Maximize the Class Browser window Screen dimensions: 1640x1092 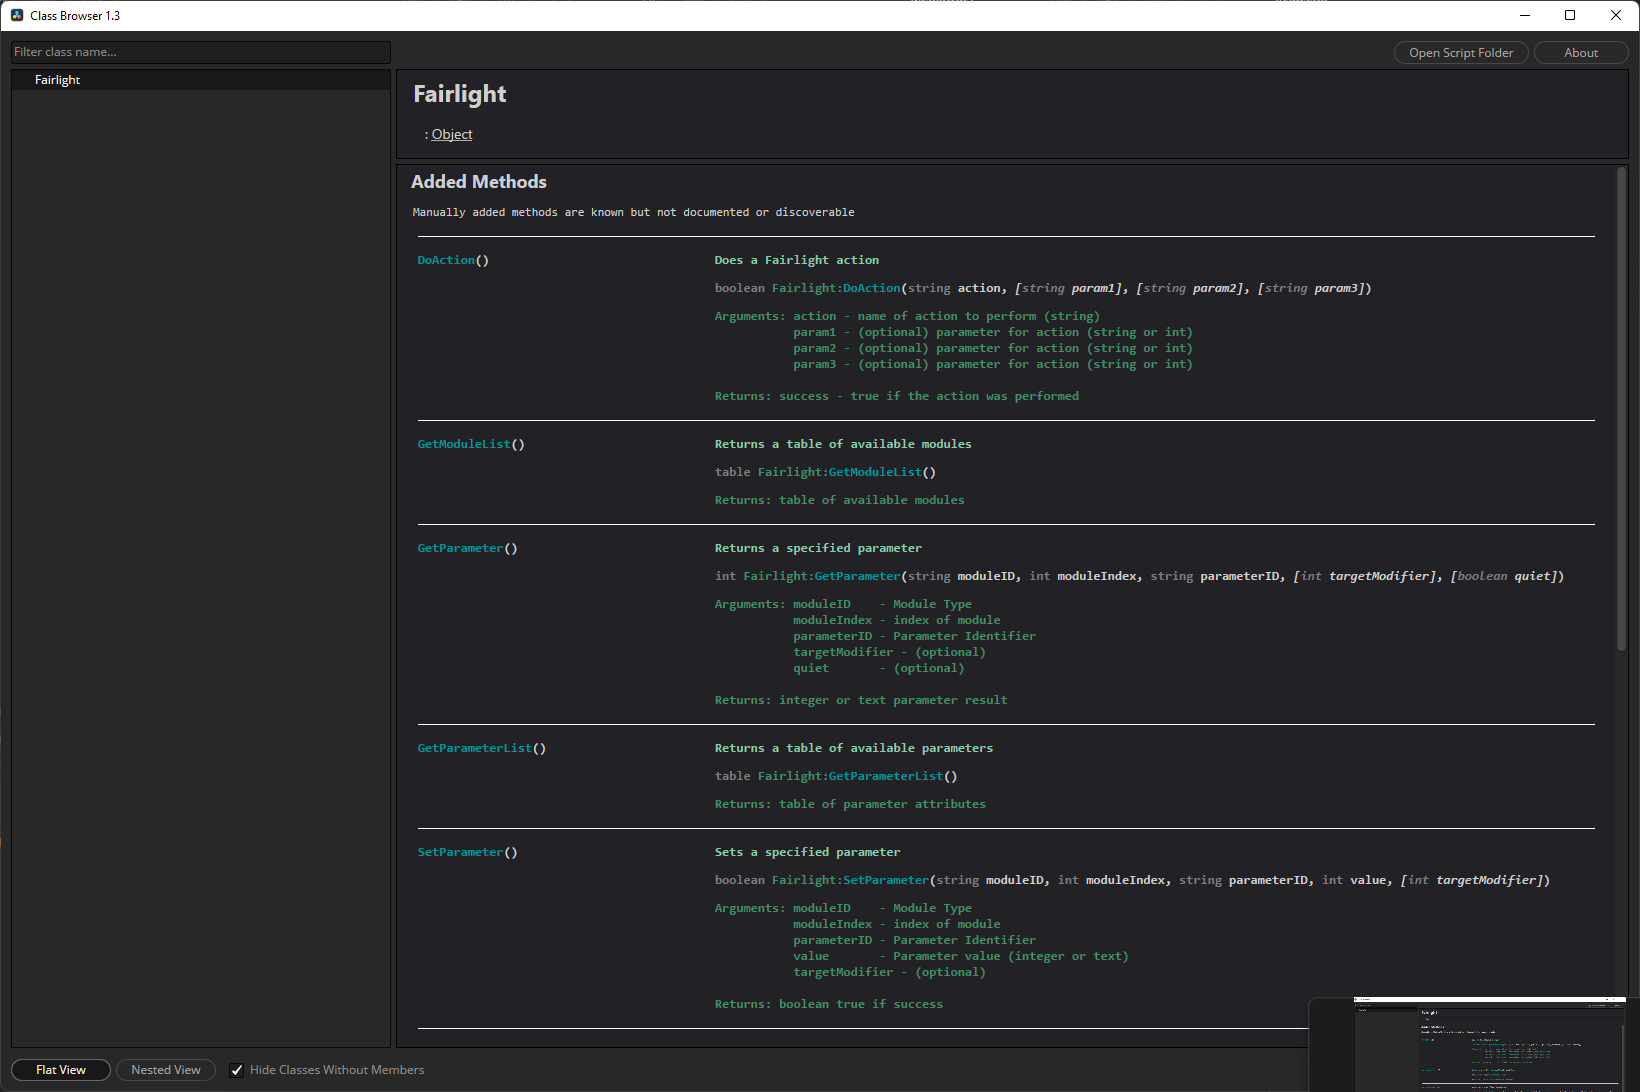tap(1570, 15)
